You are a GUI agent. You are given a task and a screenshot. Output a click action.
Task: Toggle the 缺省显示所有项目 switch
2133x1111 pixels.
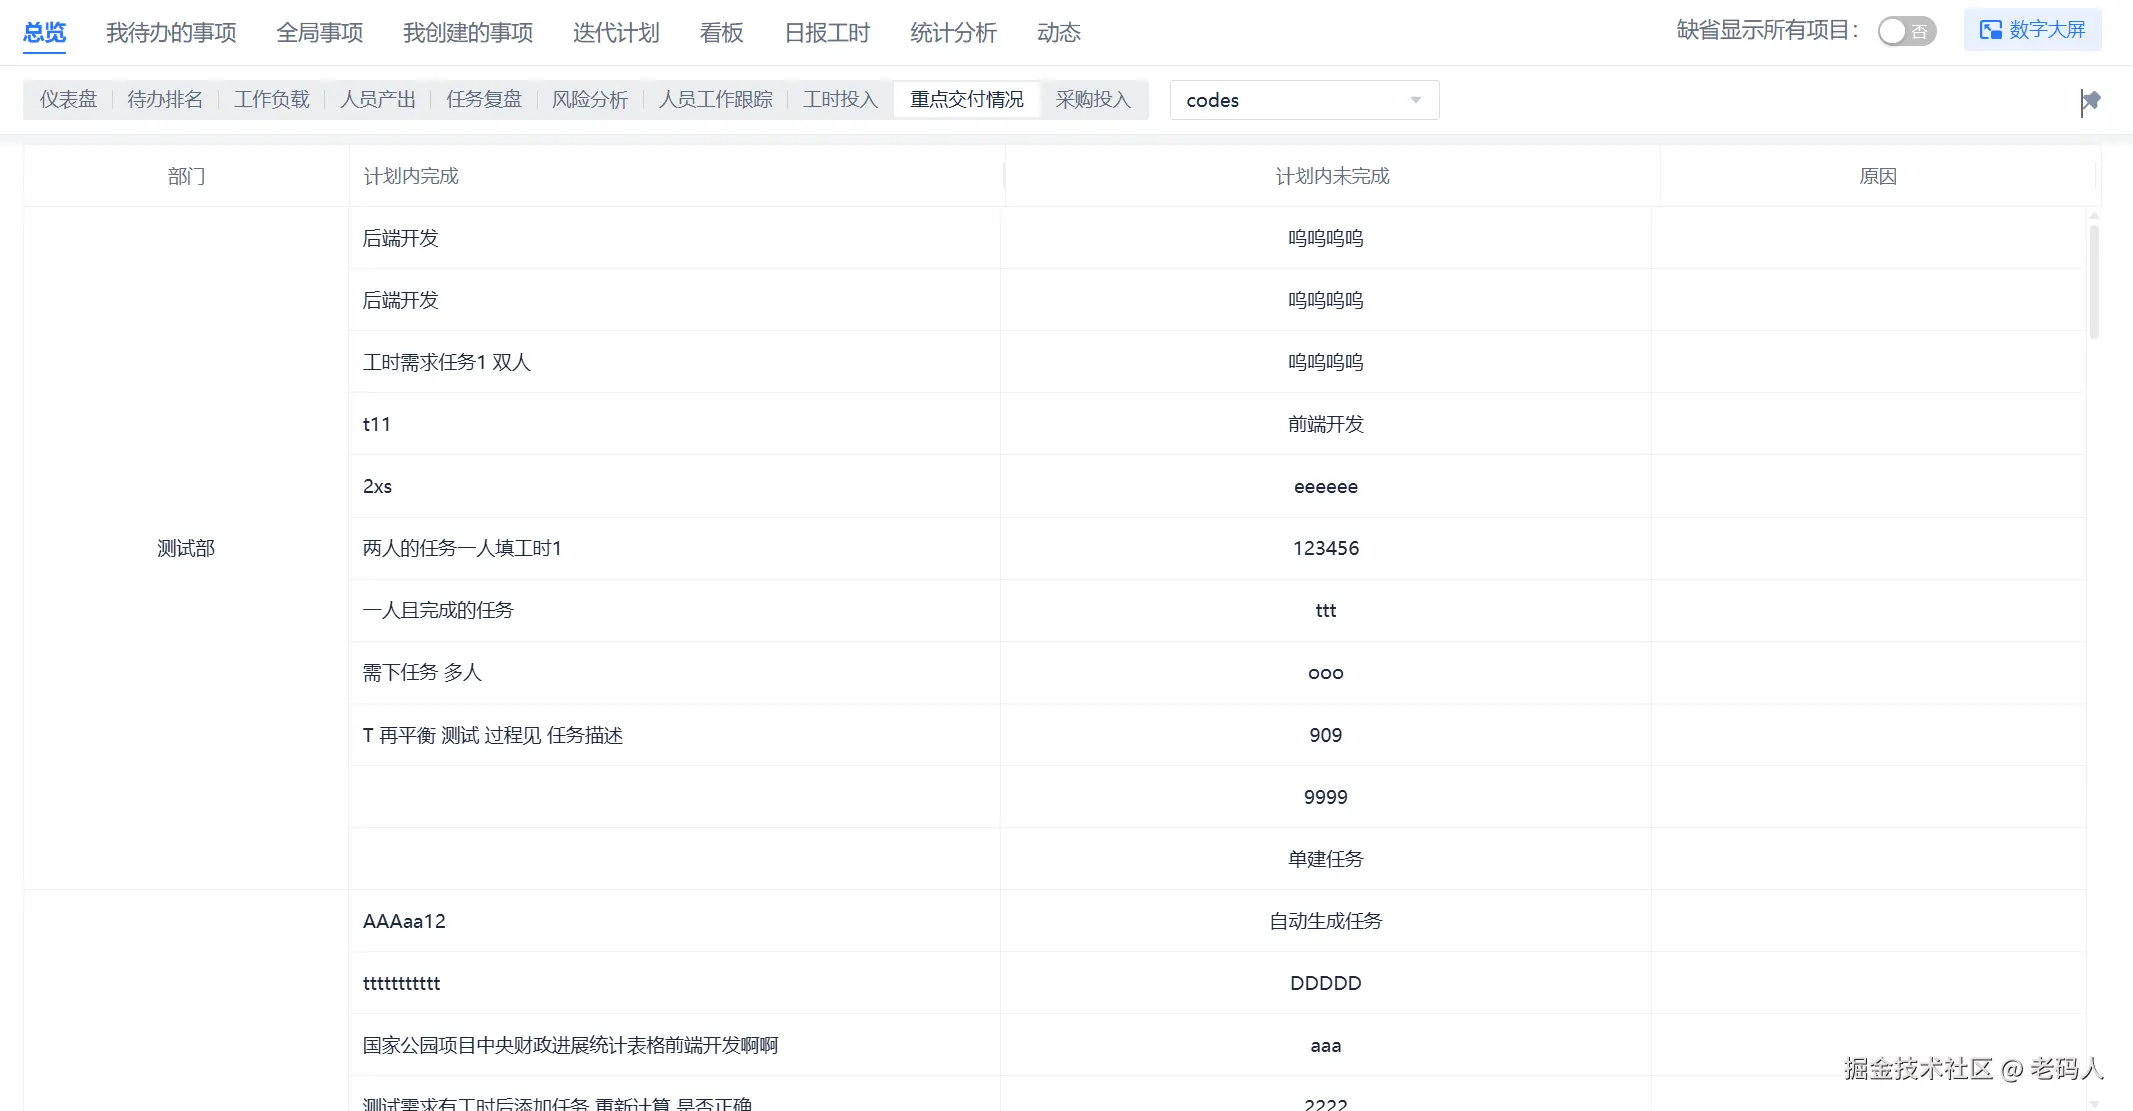click(1906, 31)
